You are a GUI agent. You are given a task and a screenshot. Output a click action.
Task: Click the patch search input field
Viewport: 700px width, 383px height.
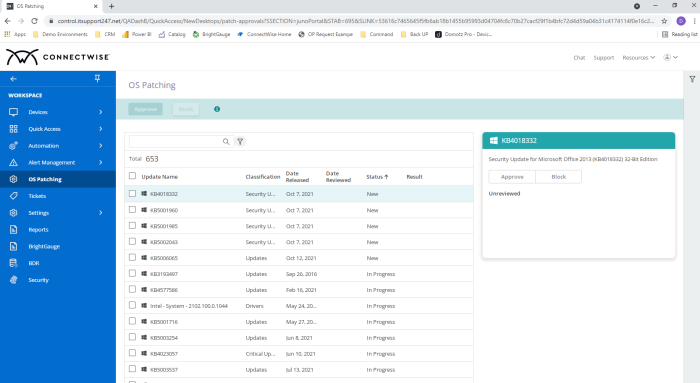tap(175, 142)
